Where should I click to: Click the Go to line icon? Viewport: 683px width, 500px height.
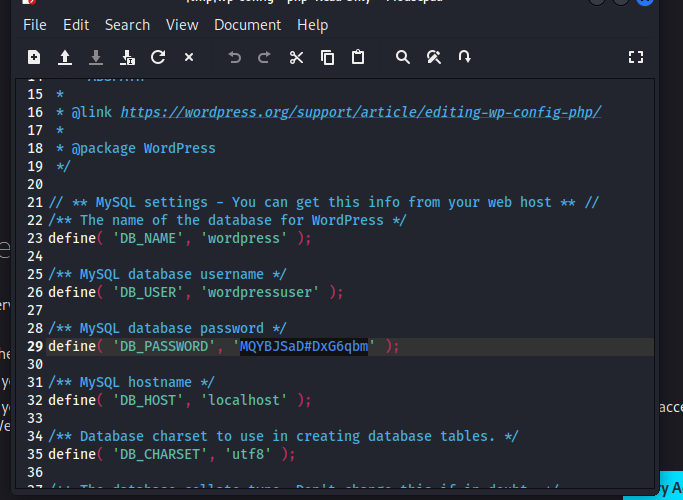(x=465, y=57)
